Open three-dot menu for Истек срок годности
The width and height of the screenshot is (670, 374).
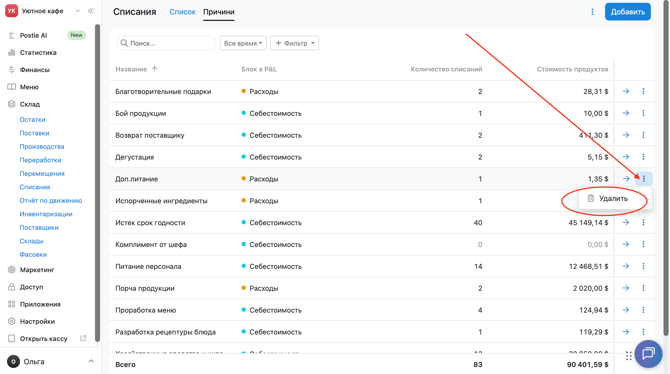[x=644, y=223]
